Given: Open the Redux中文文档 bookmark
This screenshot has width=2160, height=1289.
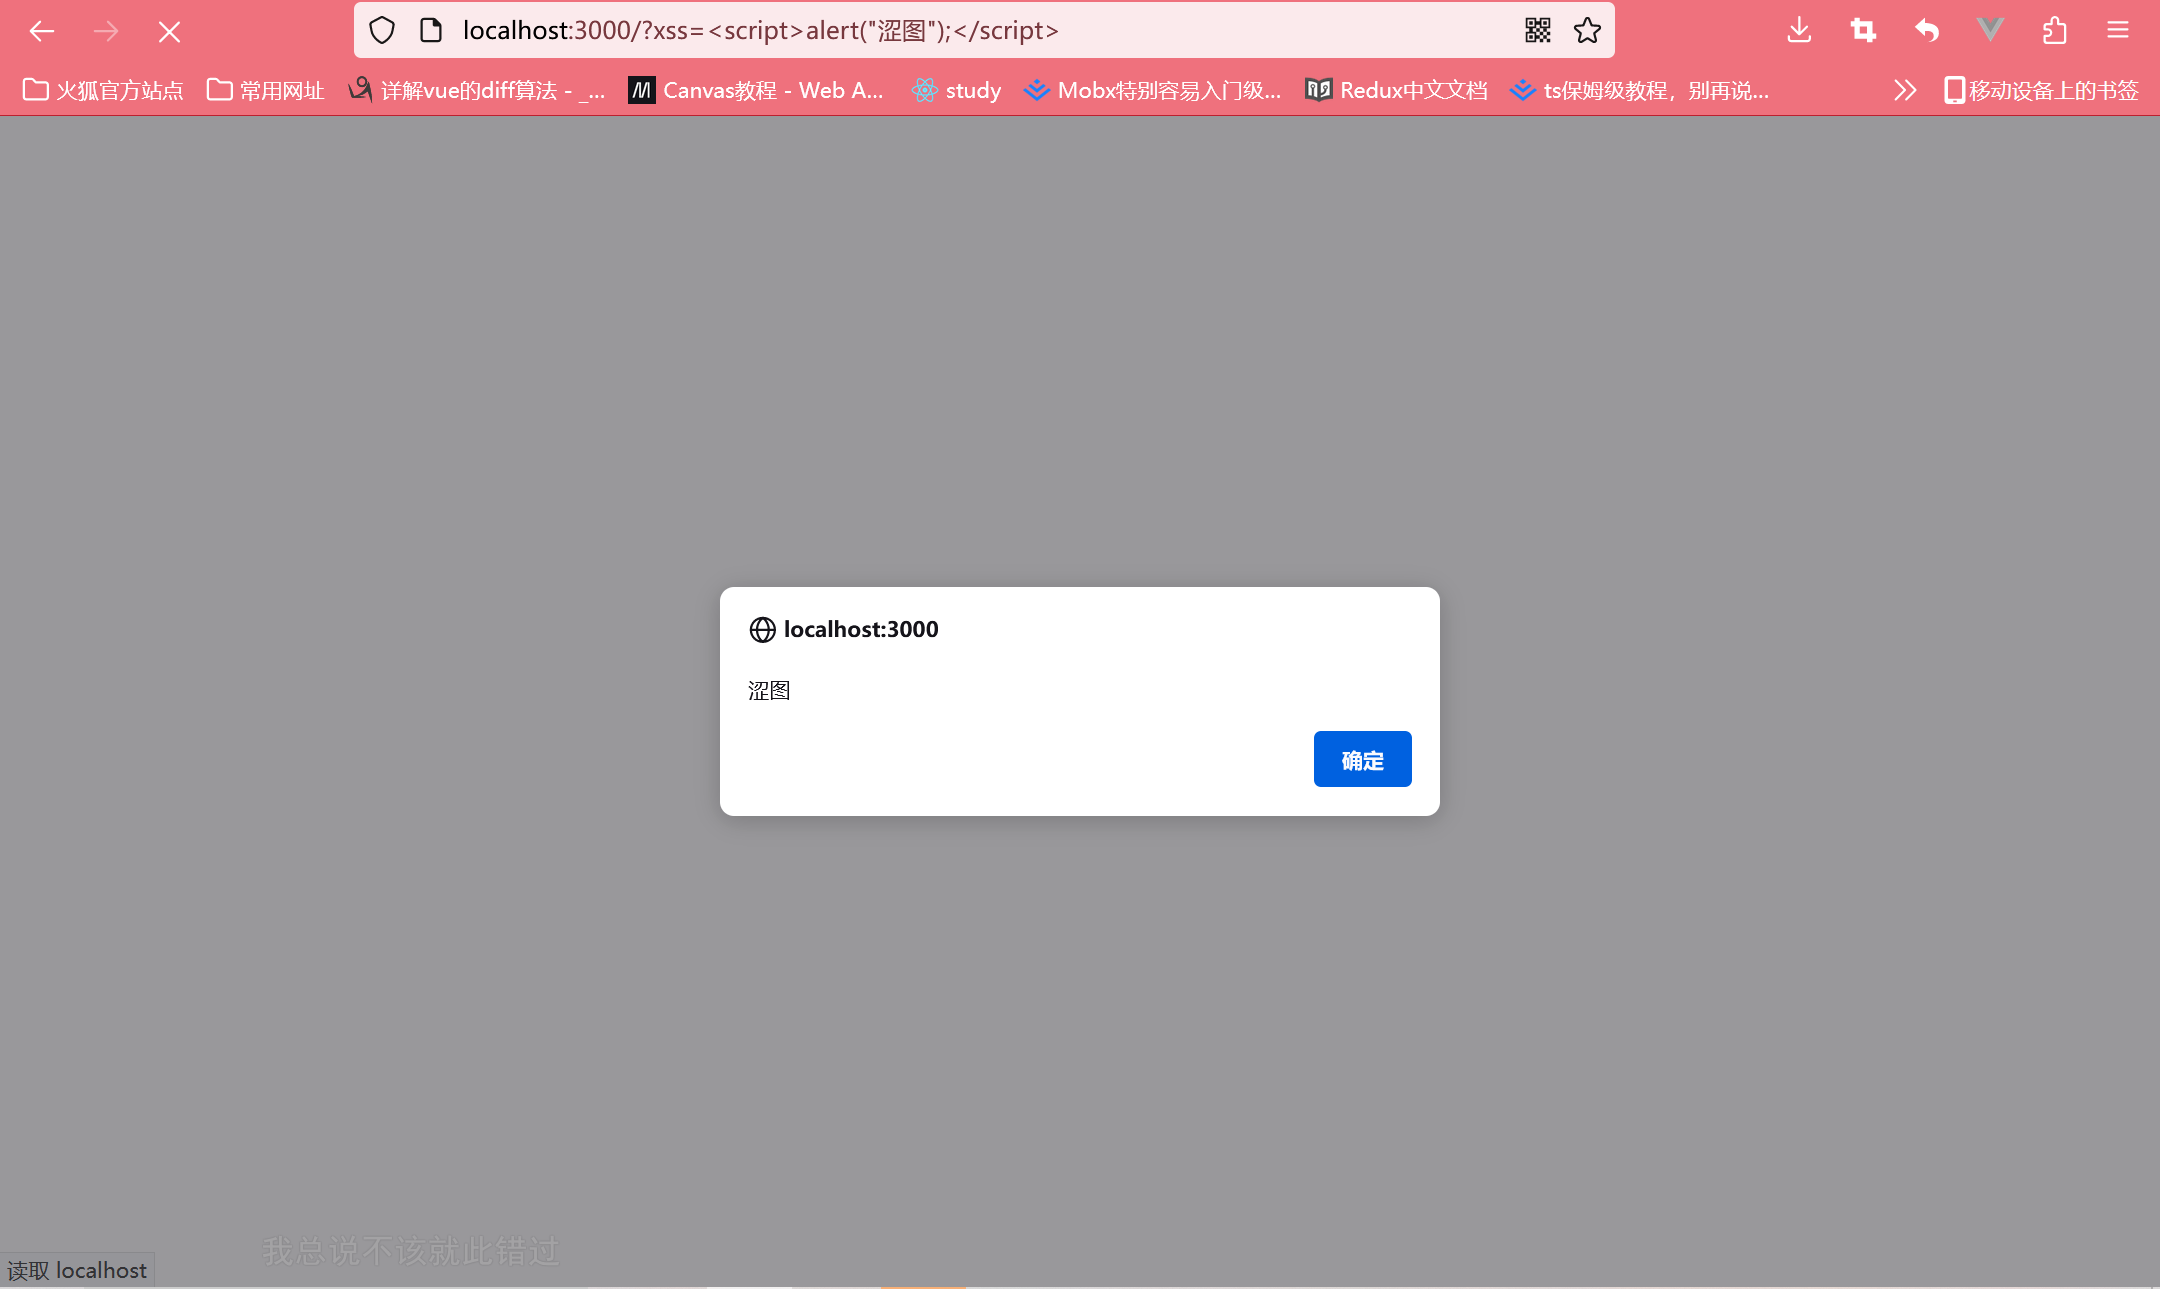Looking at the screenshot, I should pyautogui.click(x=1397, y=90).
